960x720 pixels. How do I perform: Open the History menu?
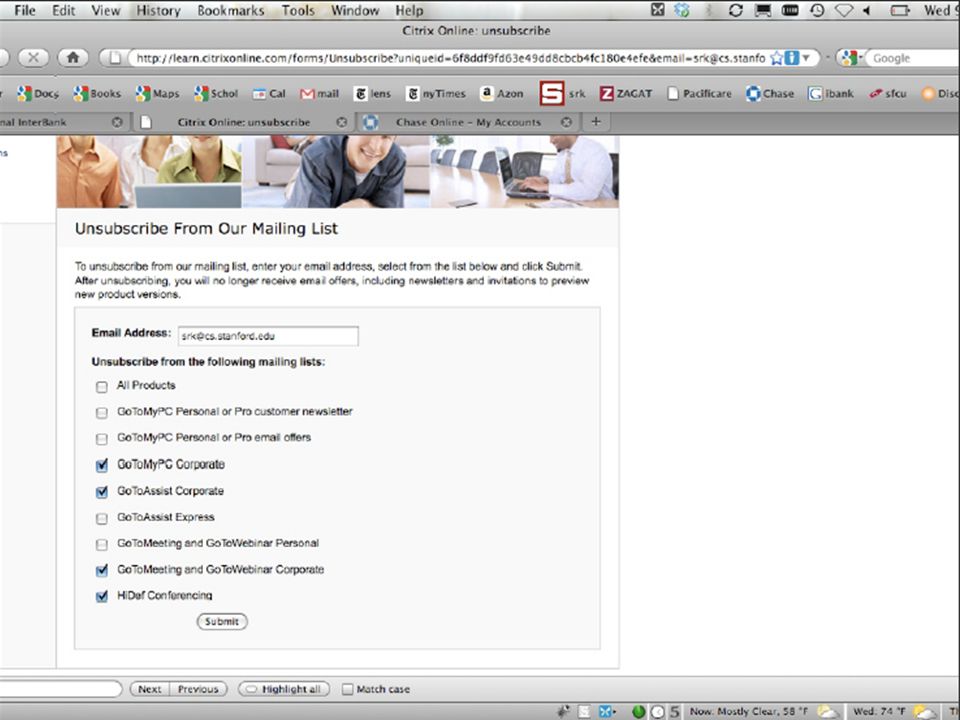coord(158,10)
